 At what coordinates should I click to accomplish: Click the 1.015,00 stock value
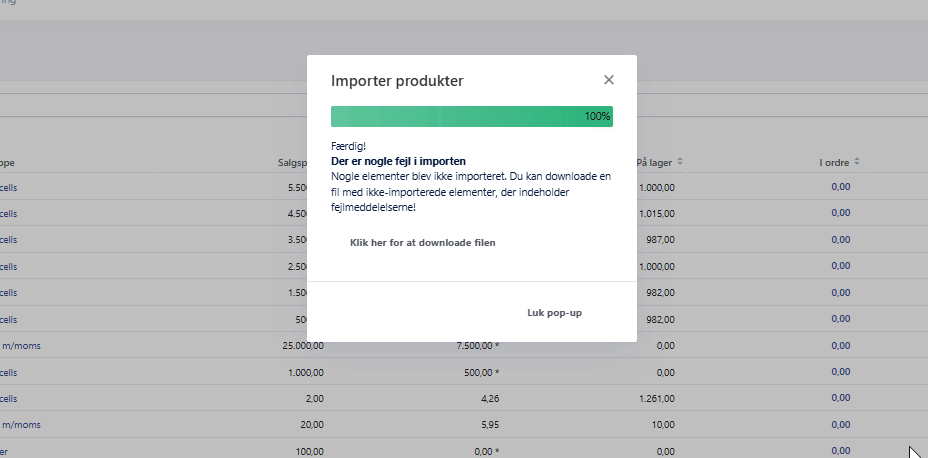point(656,212)
